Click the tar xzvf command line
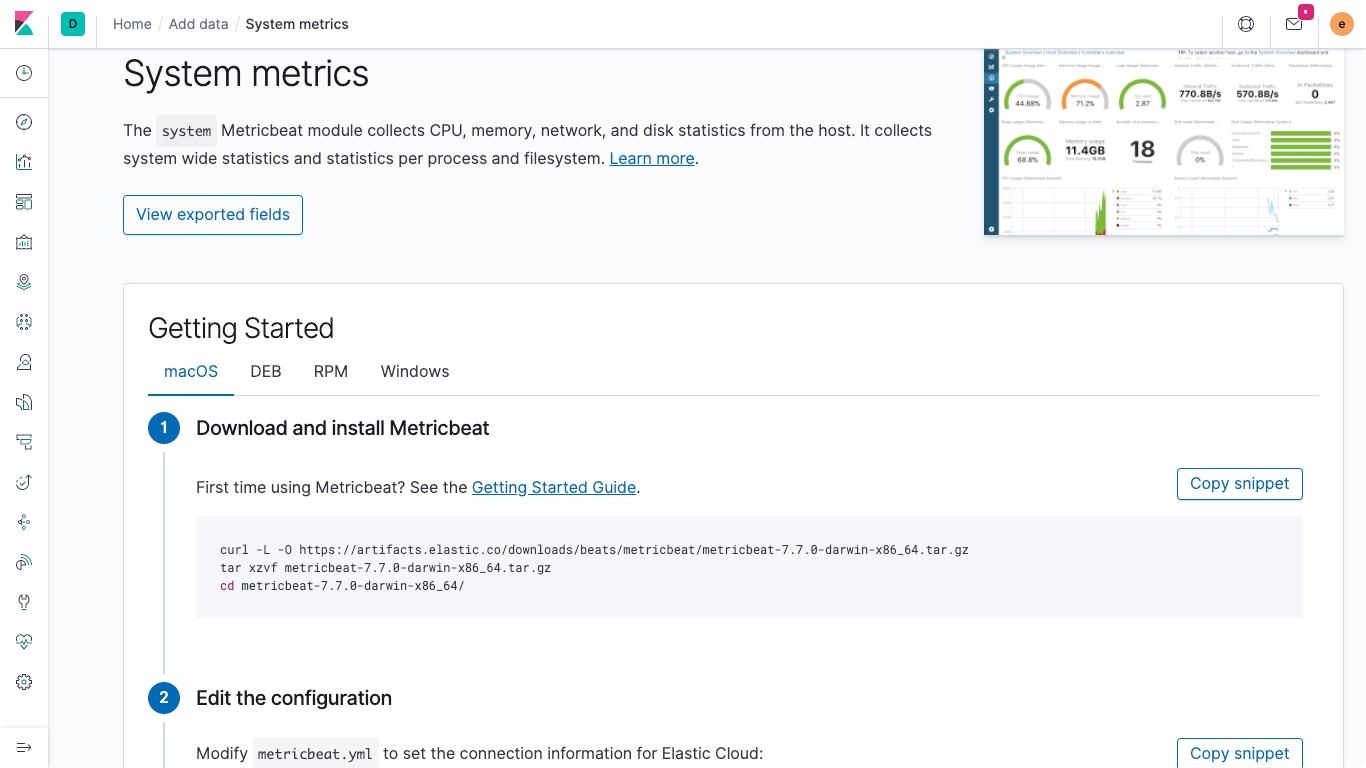 [x=385, y=568]
